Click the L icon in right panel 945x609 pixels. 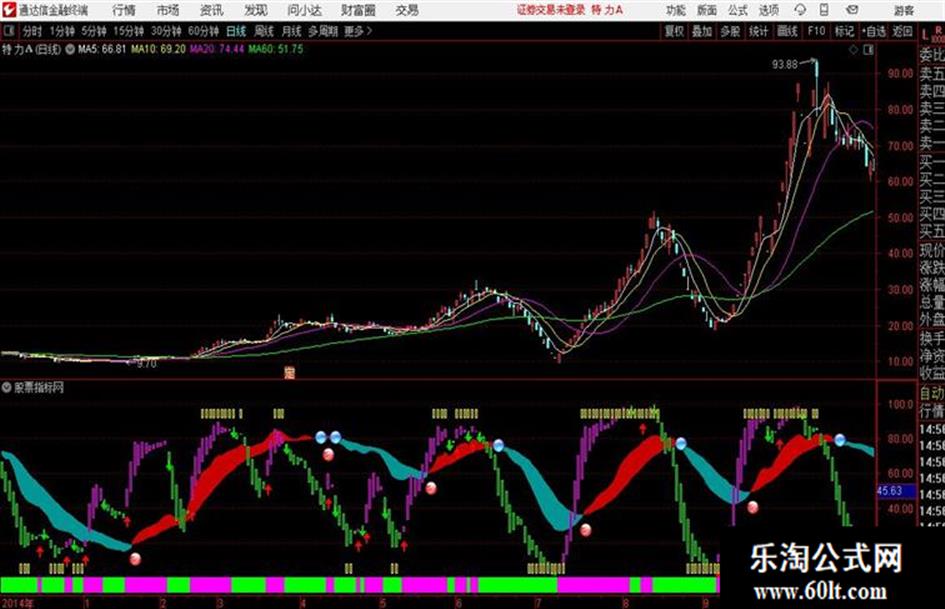pos(925,35)
